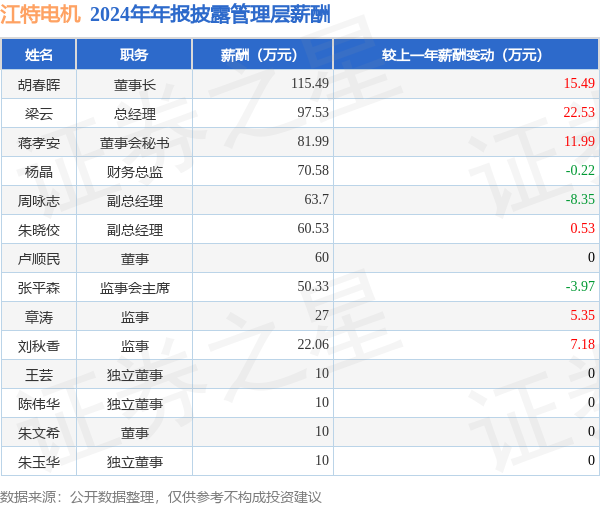Viewport: 600px width, 506px height.
Task: Click the name cell 刘秋香
Action: point(39,346)
